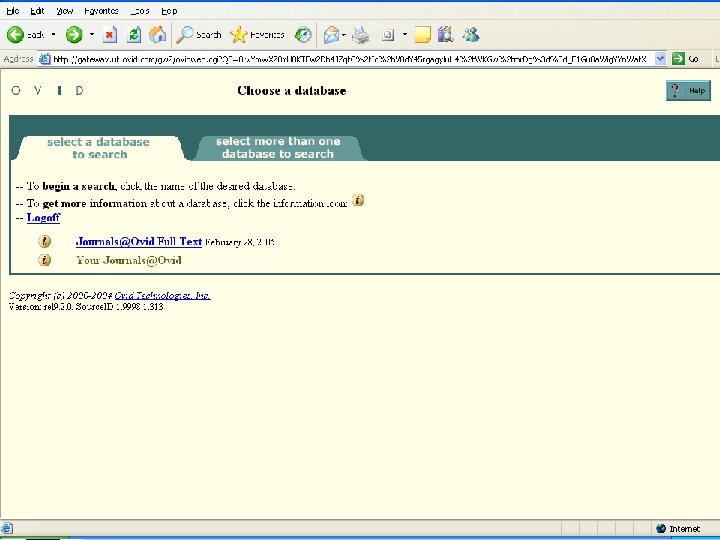Click the green Forward arrow icon

pyautogui.click(x=74, y=34)
